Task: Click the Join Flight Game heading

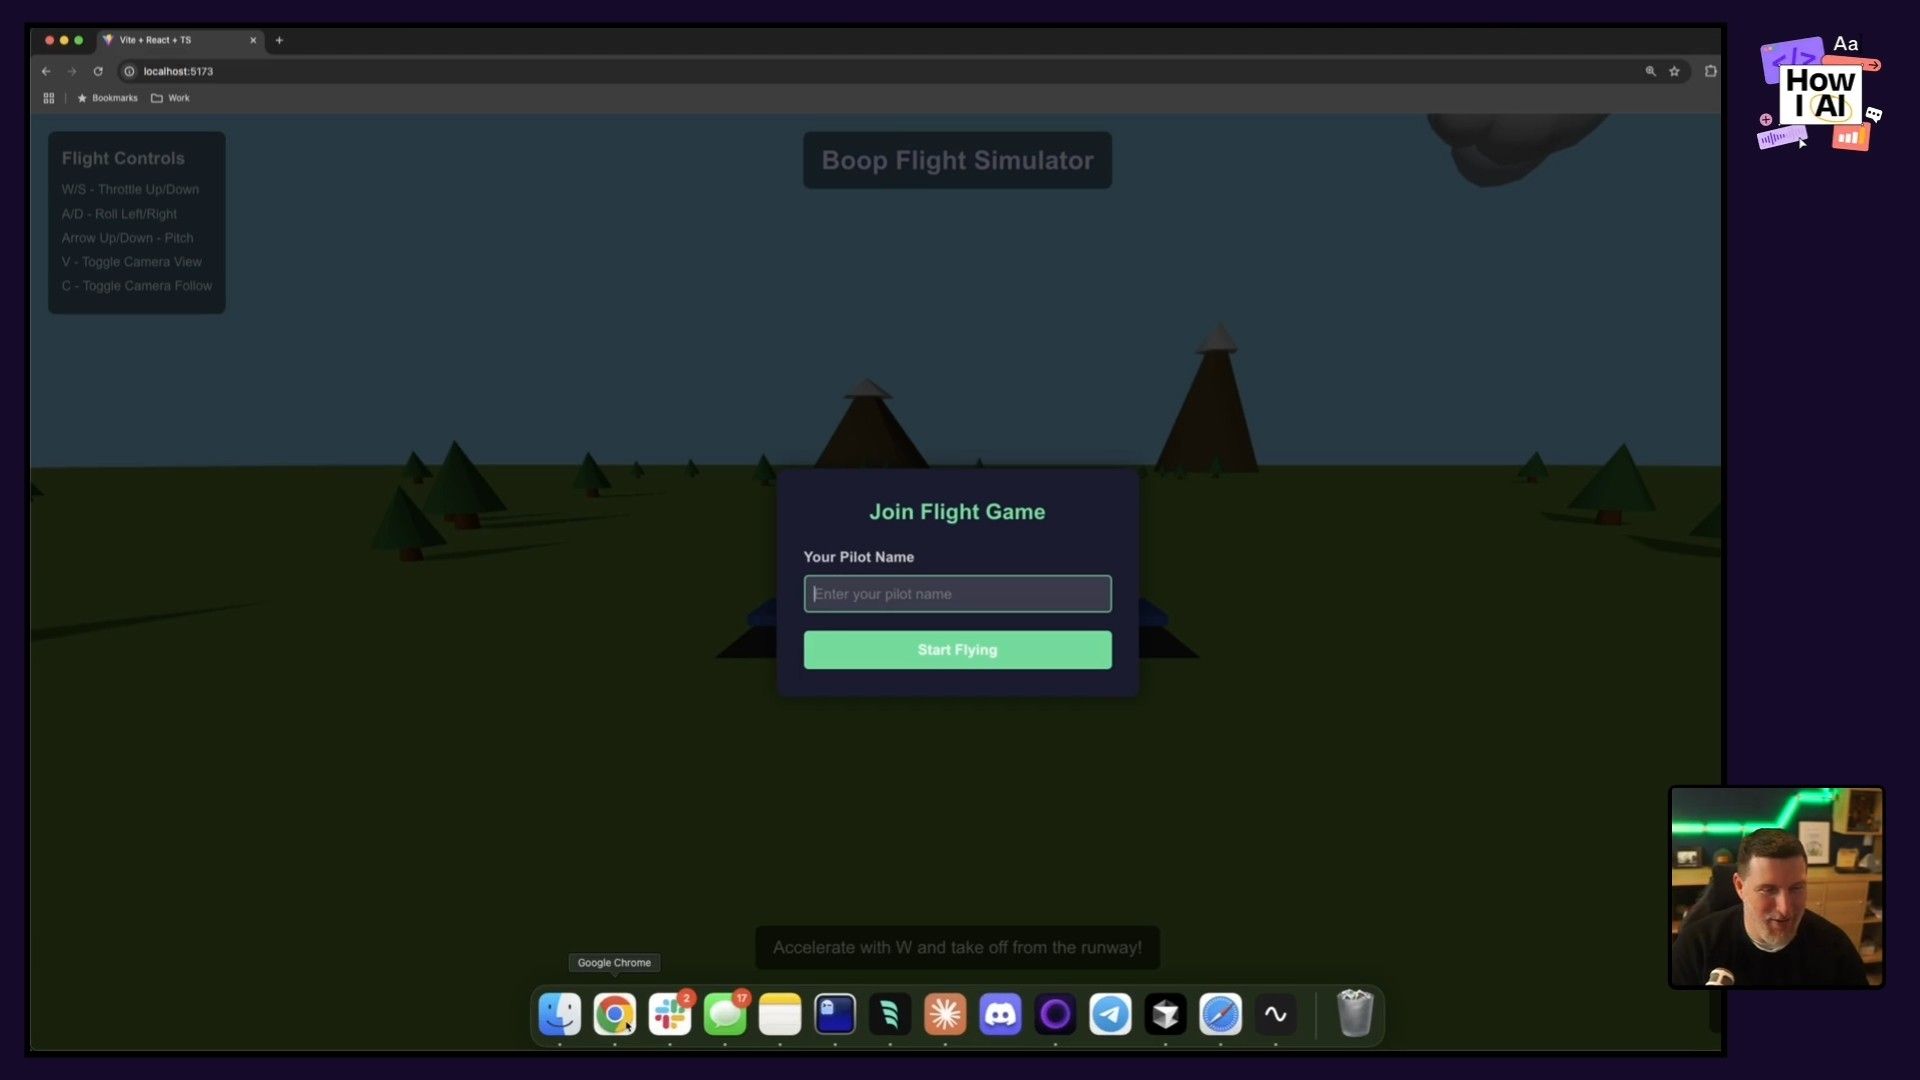Action: tap(957, 512)
